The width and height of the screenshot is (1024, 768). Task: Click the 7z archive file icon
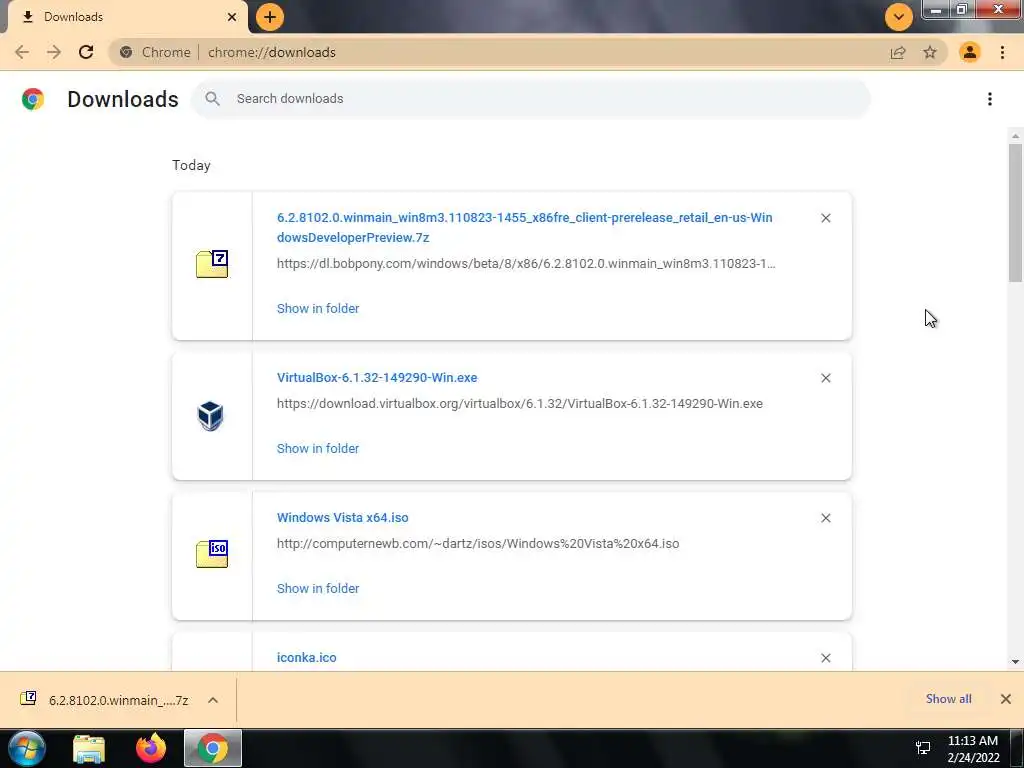212,264
